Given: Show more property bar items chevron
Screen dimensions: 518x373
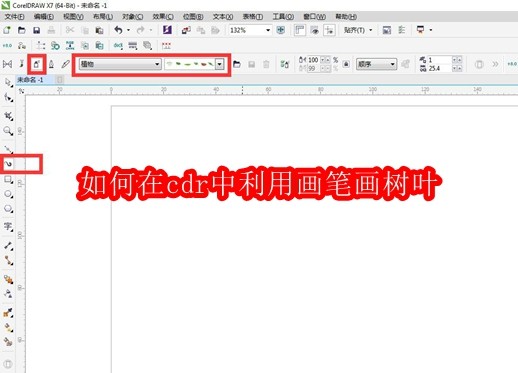Looking at the screenshot, I should coord(495,64).
